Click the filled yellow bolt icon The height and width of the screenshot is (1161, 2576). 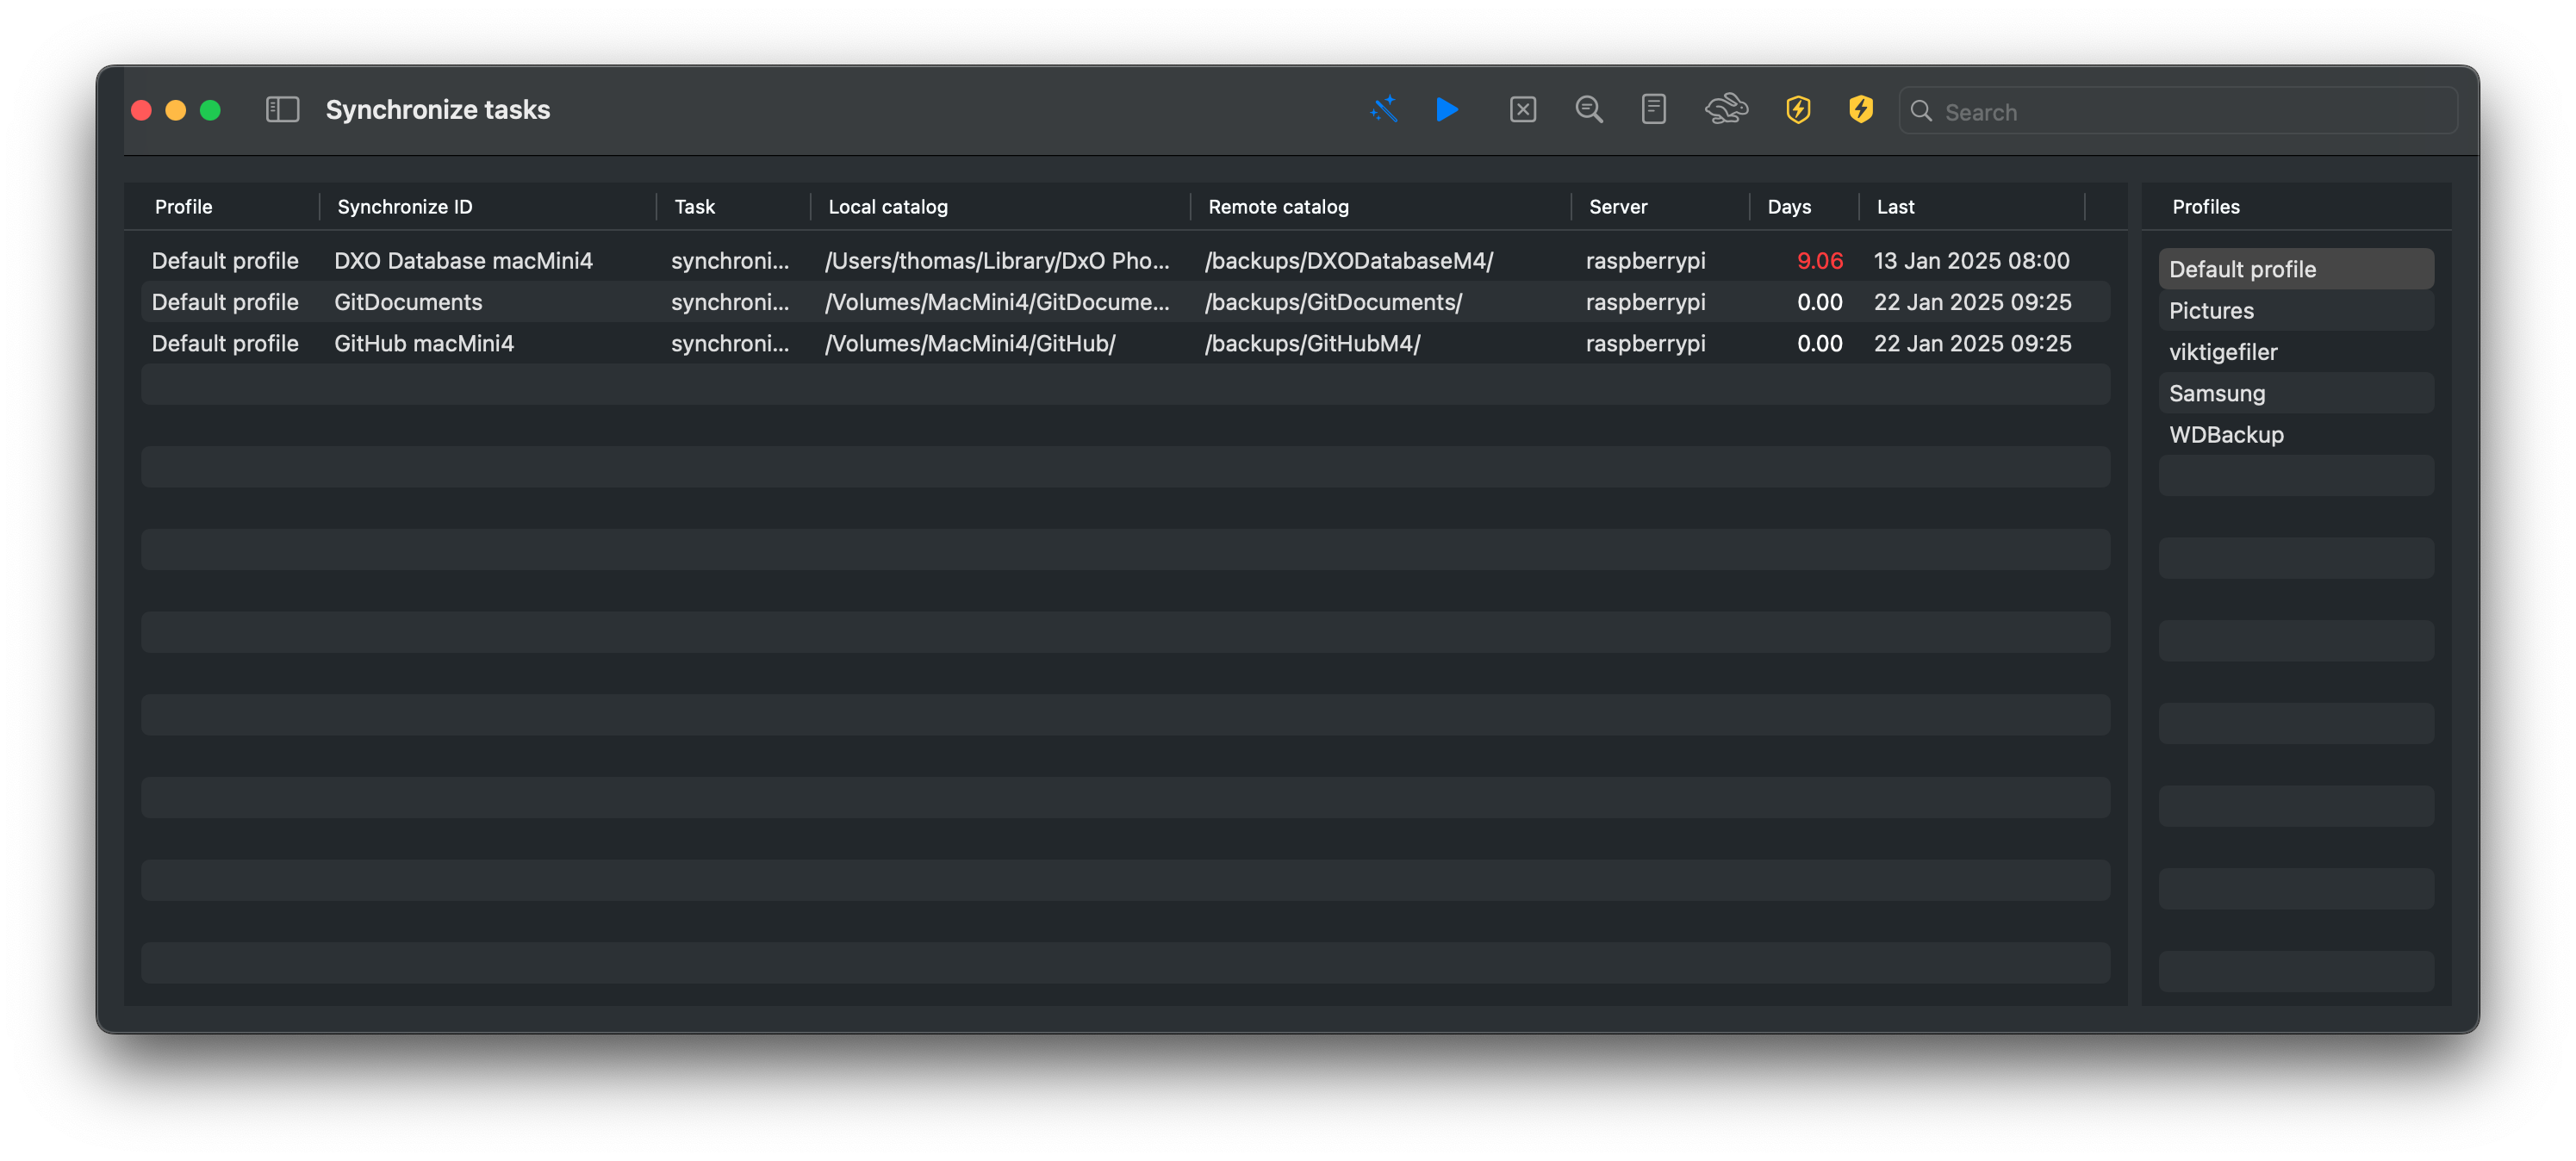click(1860, 110)
